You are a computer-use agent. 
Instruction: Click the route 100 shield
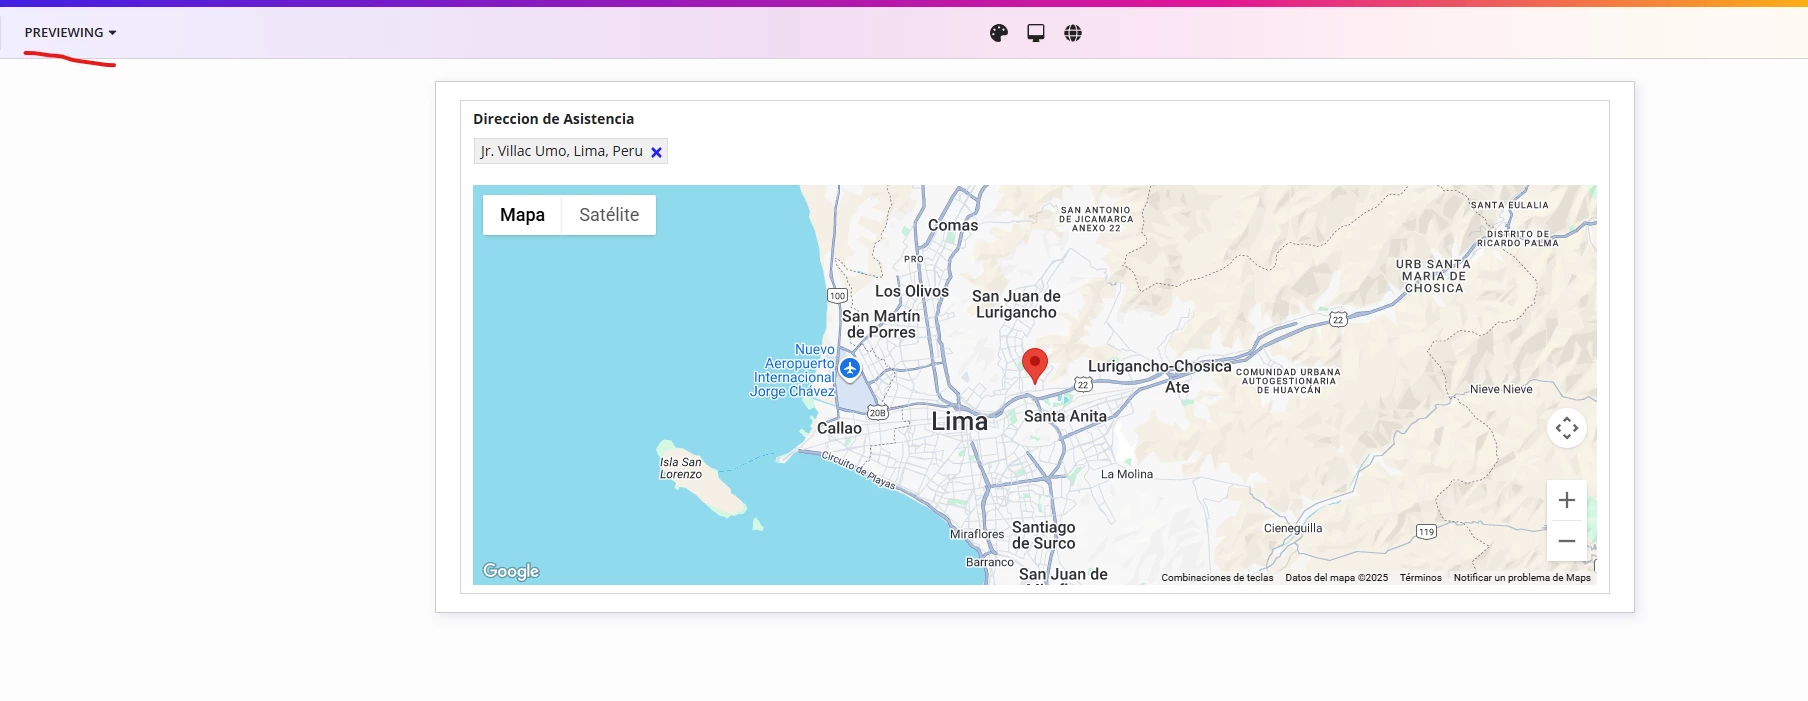click(x=838, y=296)
